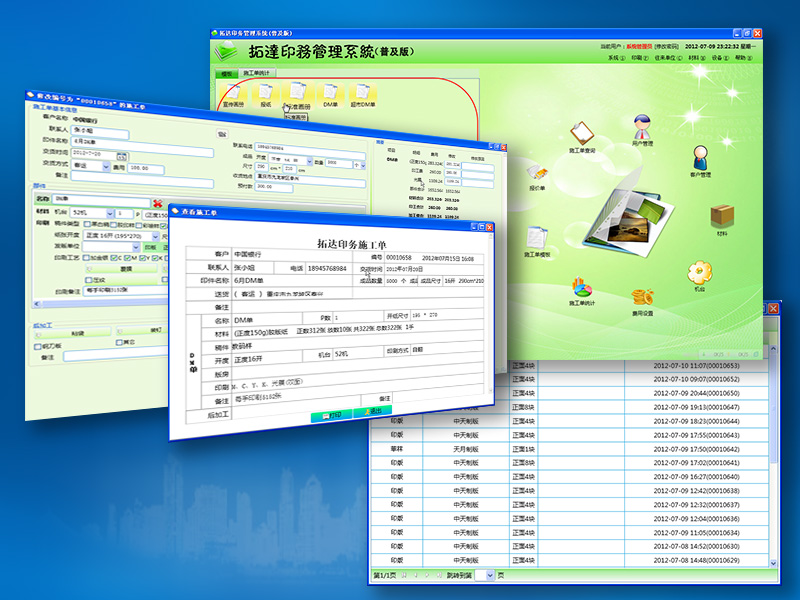Open the 施工单查询 clipboard icon
The width and height of the screenshot is (800, 600).
pos(581,133)
